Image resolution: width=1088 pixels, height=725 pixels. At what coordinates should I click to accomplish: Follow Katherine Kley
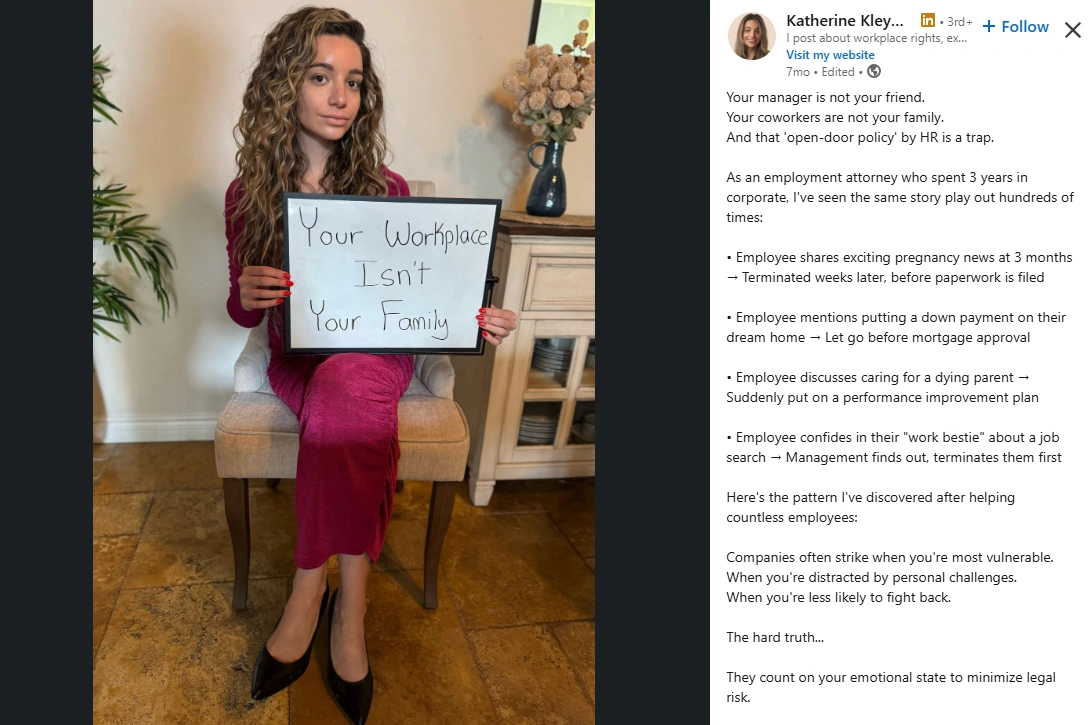coord(1016,26)
